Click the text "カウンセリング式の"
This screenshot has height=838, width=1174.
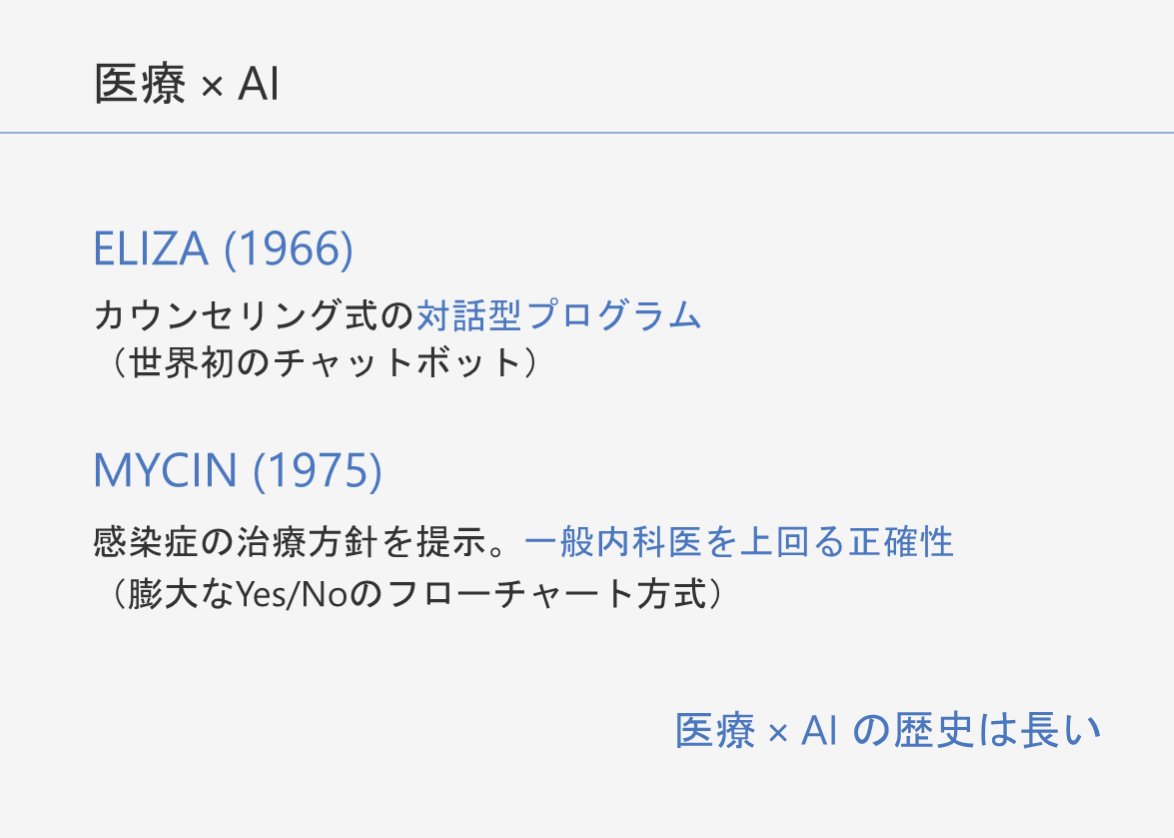pos(253,316)
